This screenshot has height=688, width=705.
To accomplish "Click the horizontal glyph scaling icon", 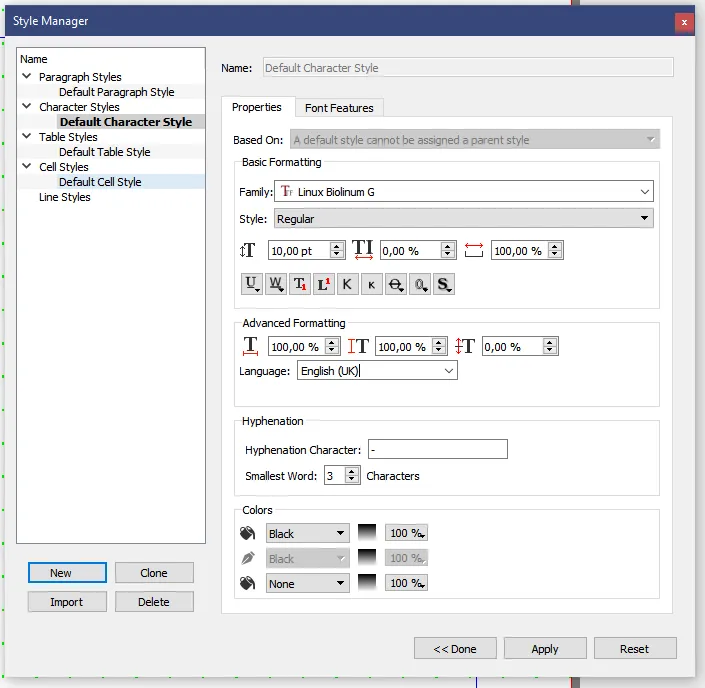I will click(250, 347).
